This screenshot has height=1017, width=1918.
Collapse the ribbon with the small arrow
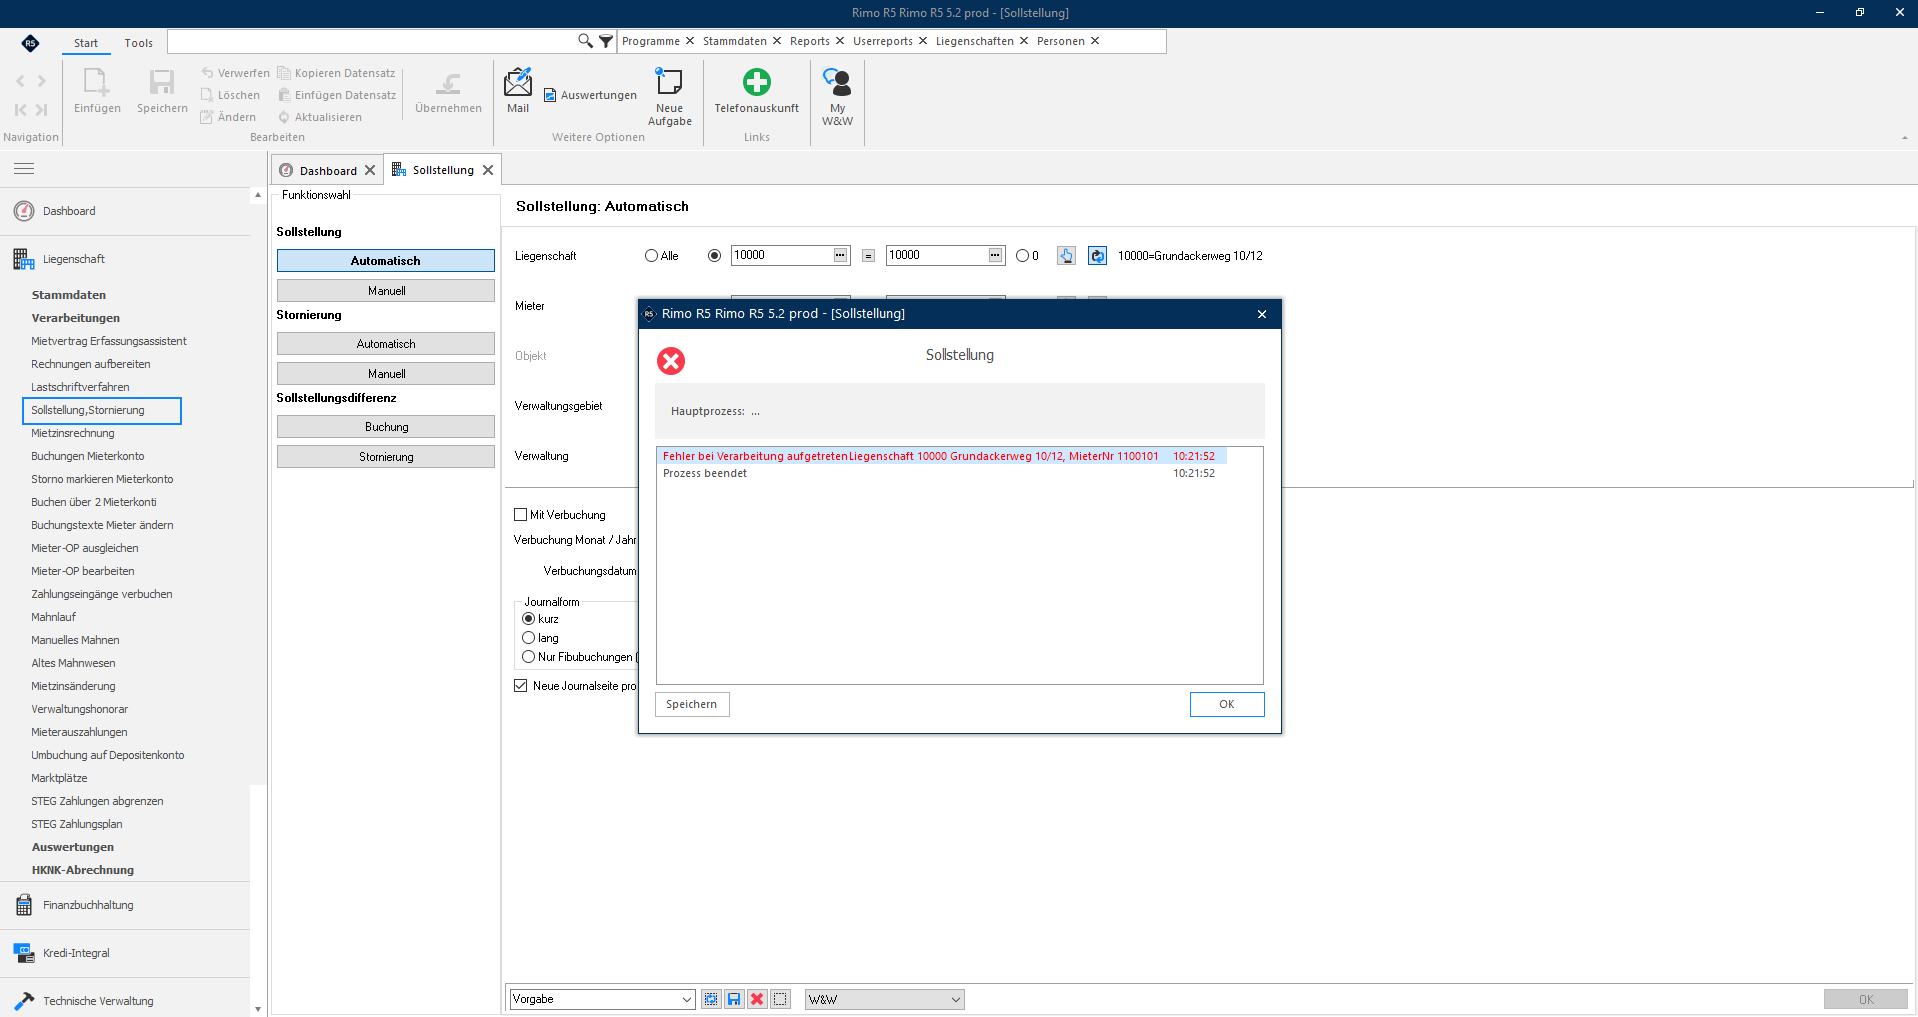(1904, 138)
